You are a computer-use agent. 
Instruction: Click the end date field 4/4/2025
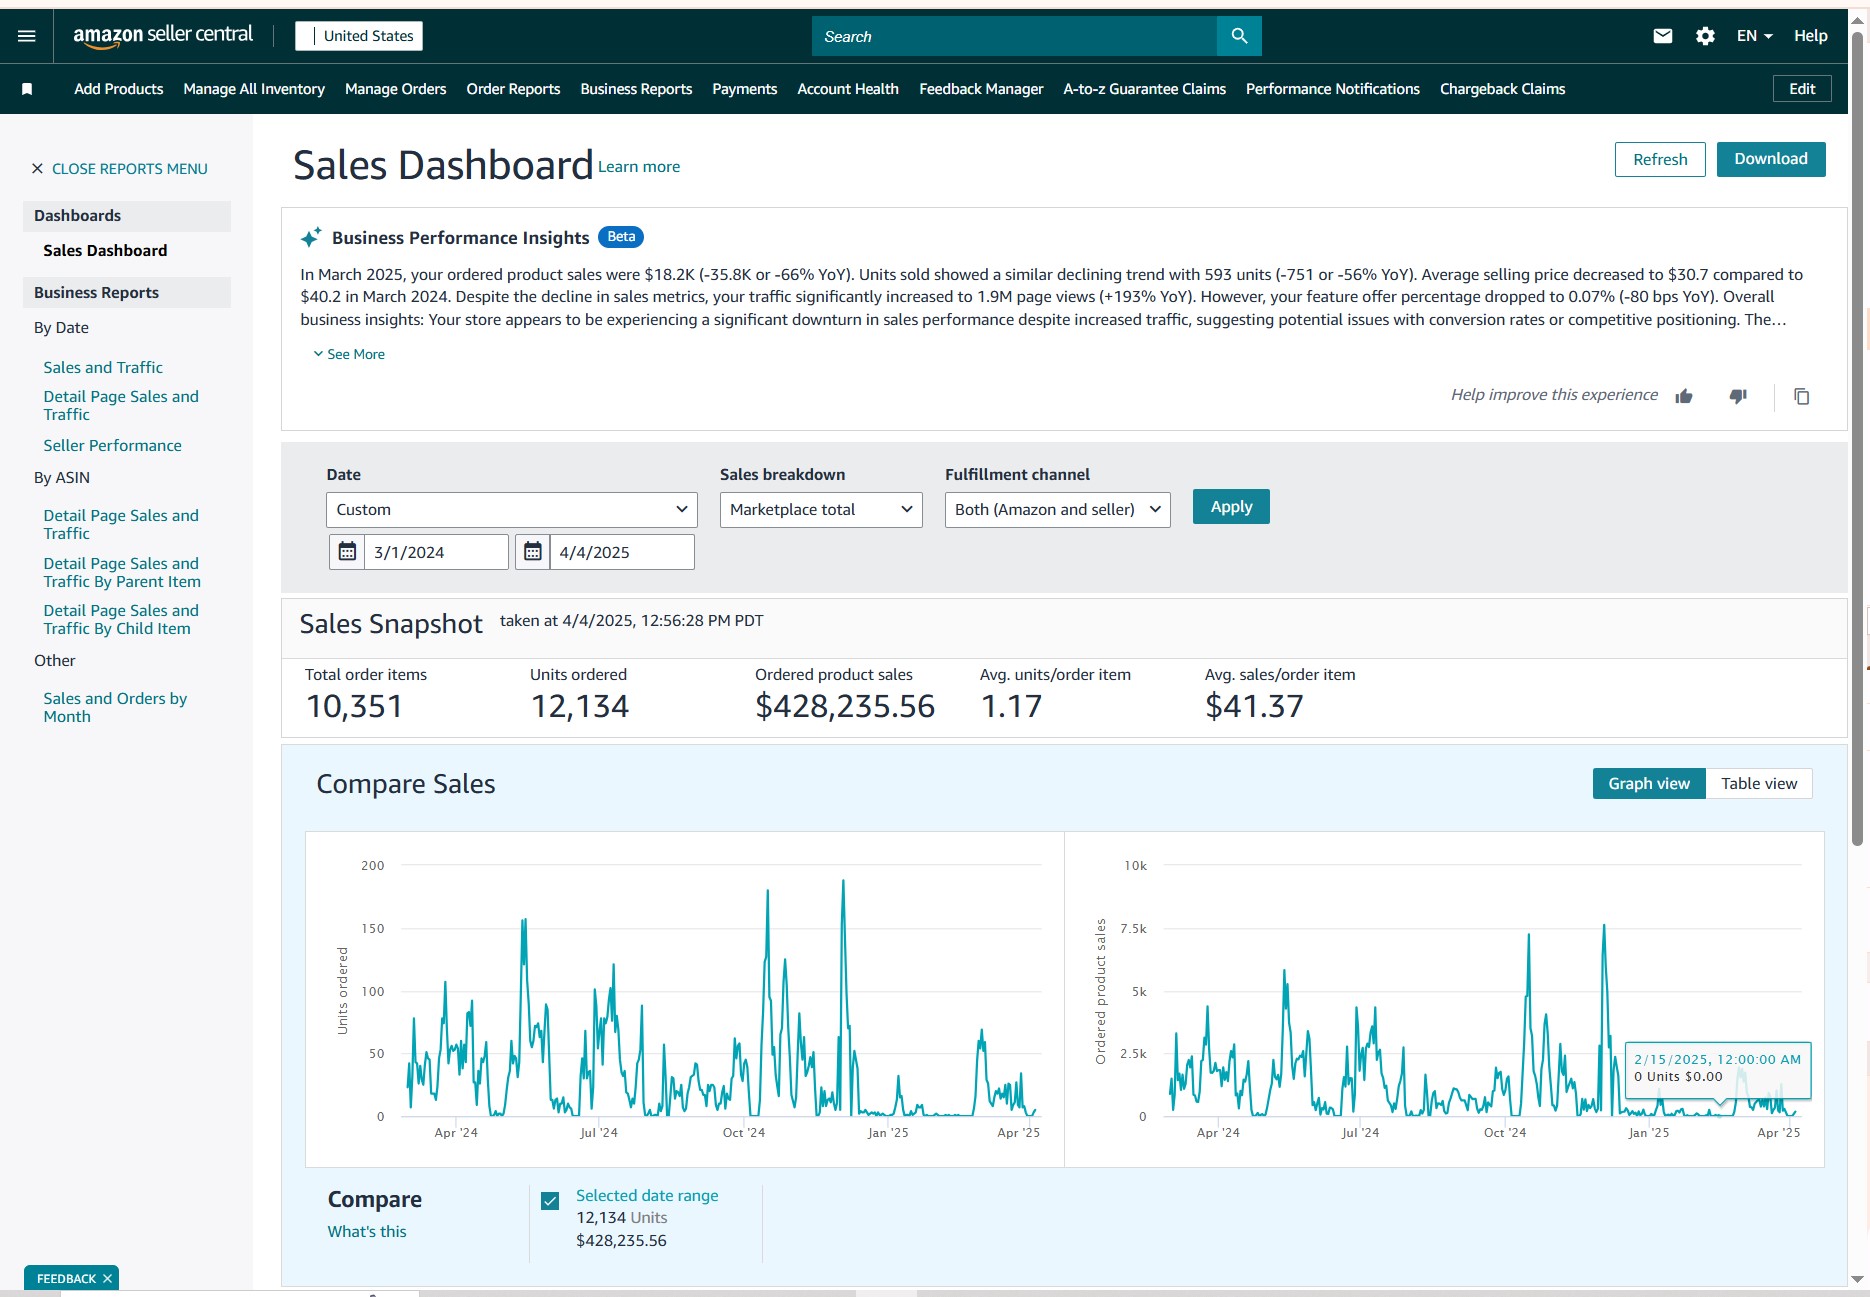(622, 552)
